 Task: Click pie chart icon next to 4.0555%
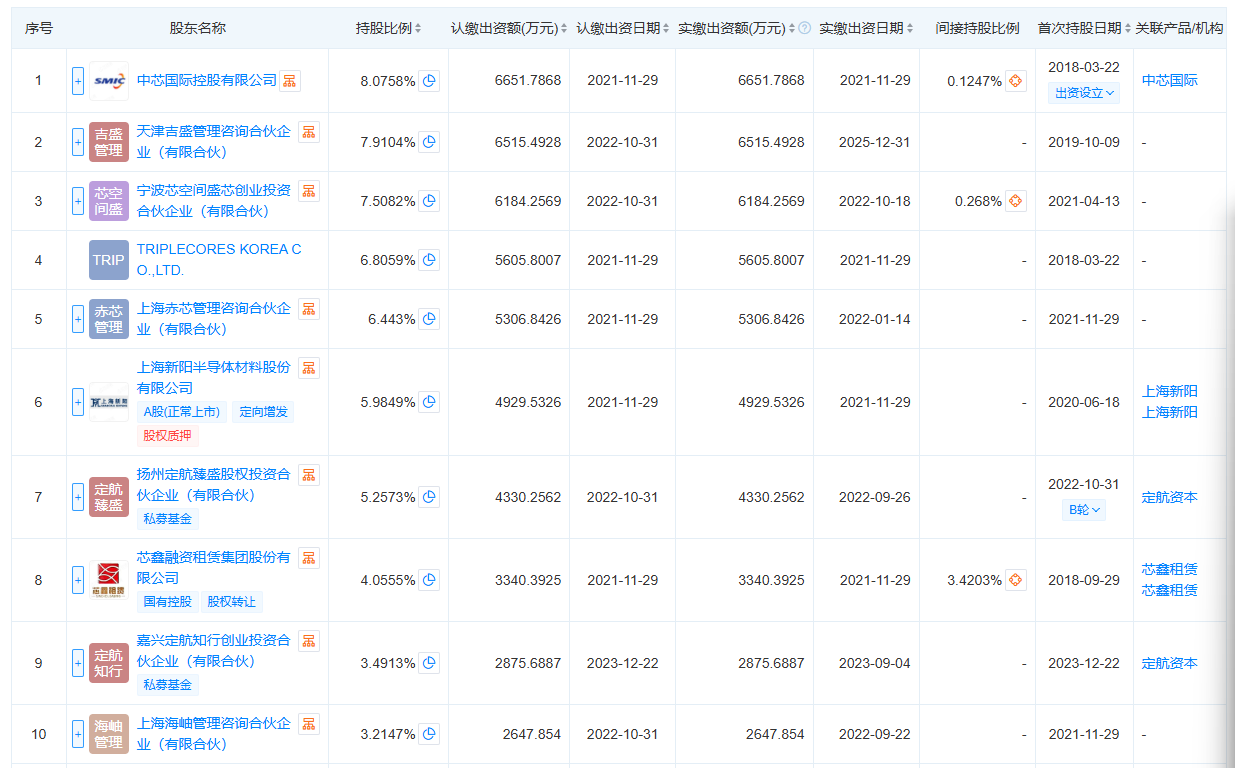tap(429, 580)
